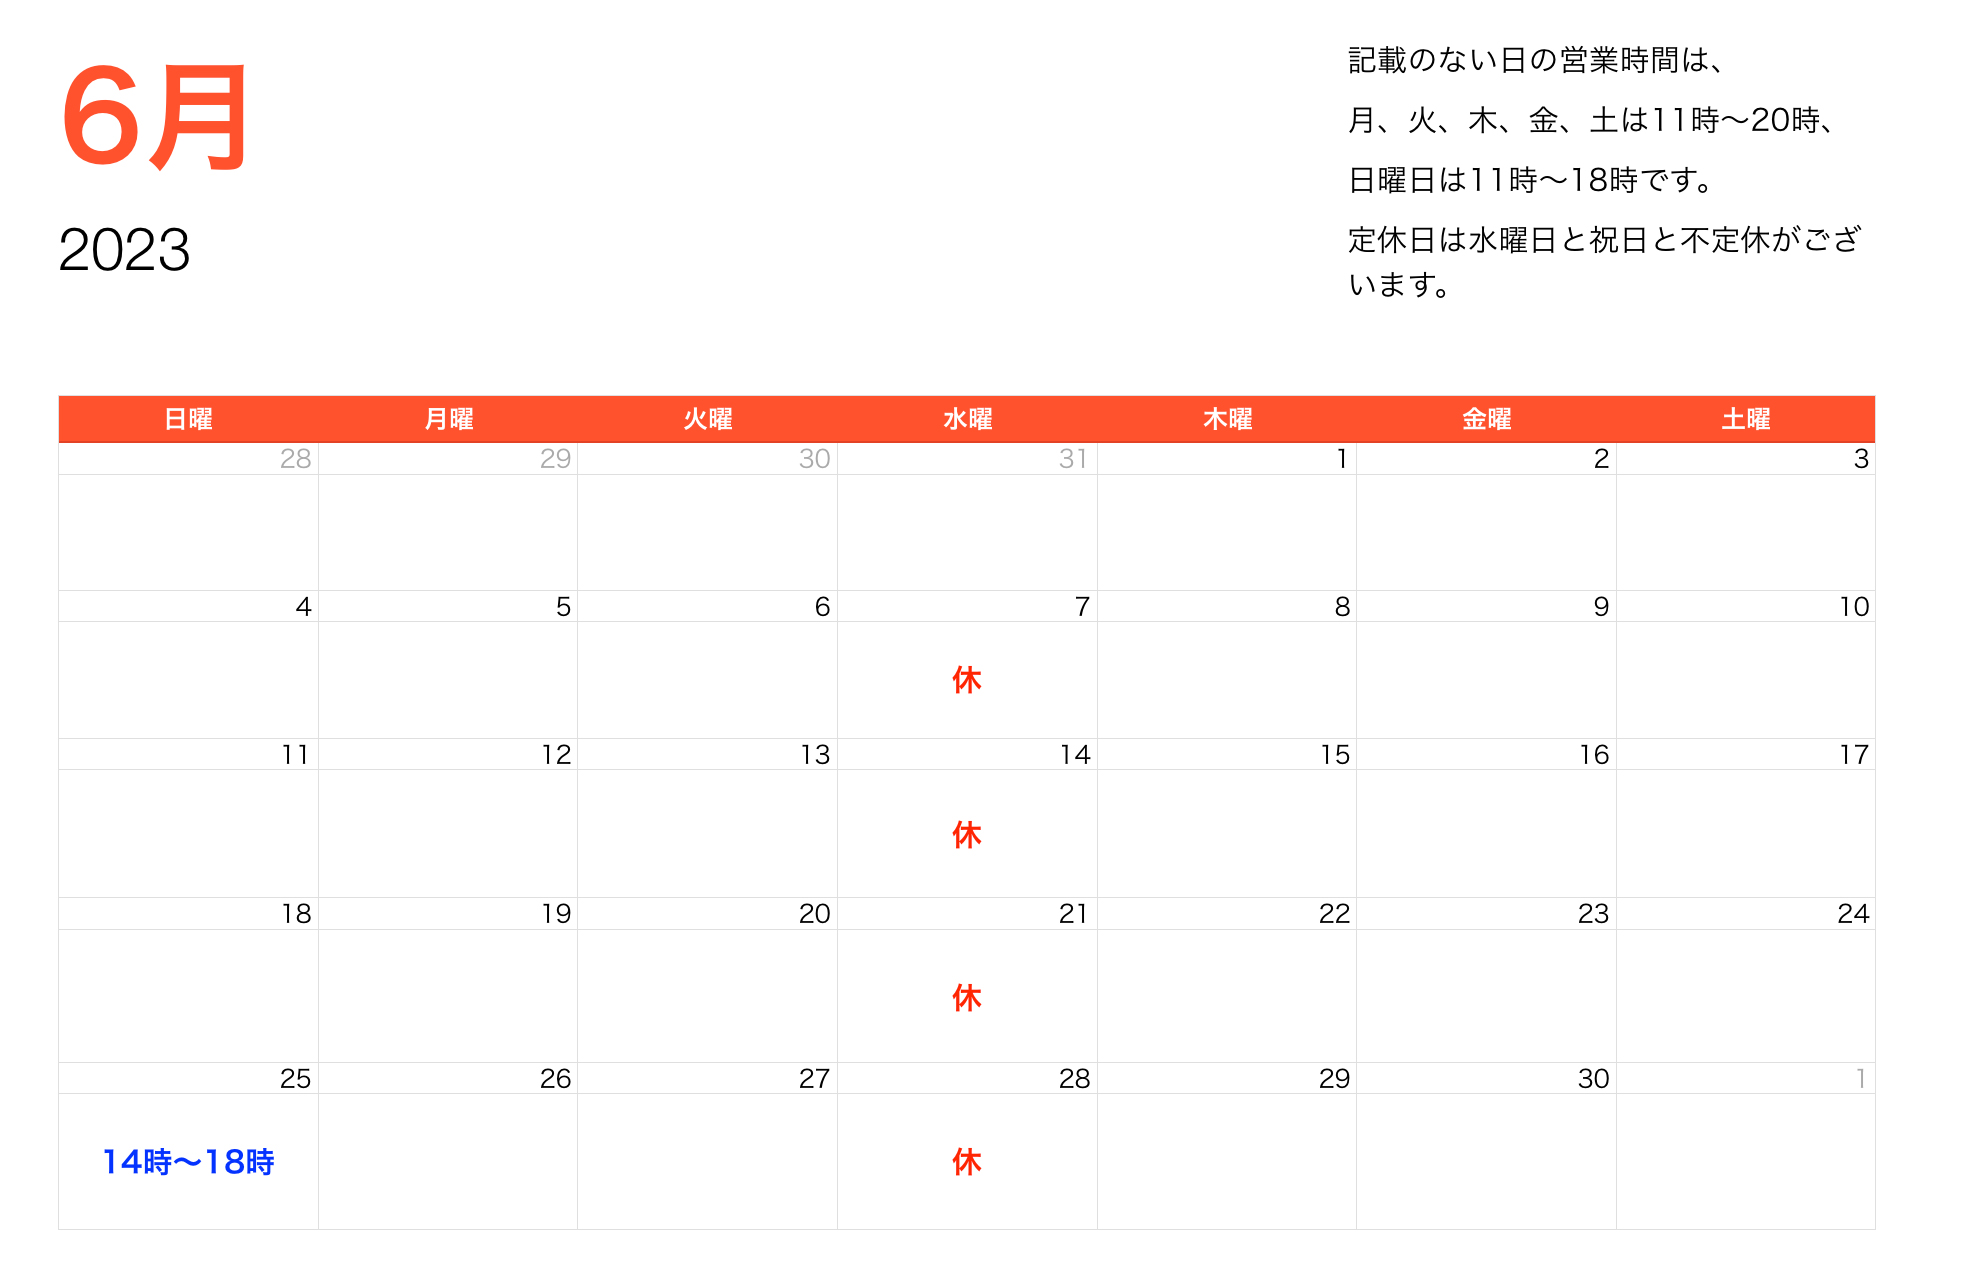Image resolution: width=1976 pixels, height=1268 pixels.
Task: Select the 土曜 column header
Action: 1746,419
